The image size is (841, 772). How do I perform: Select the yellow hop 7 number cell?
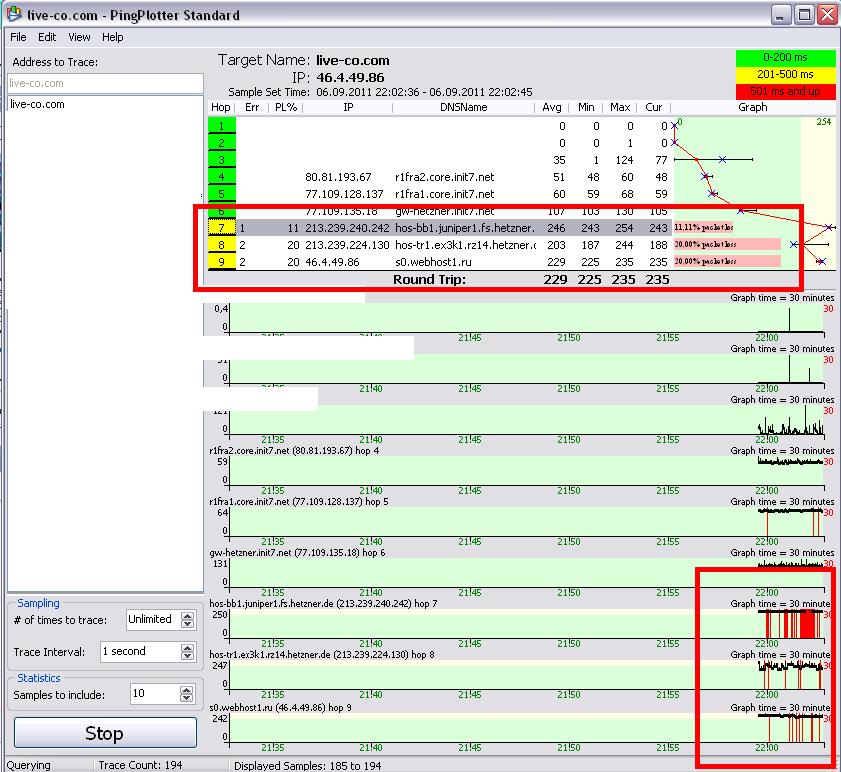coord(221,228)
